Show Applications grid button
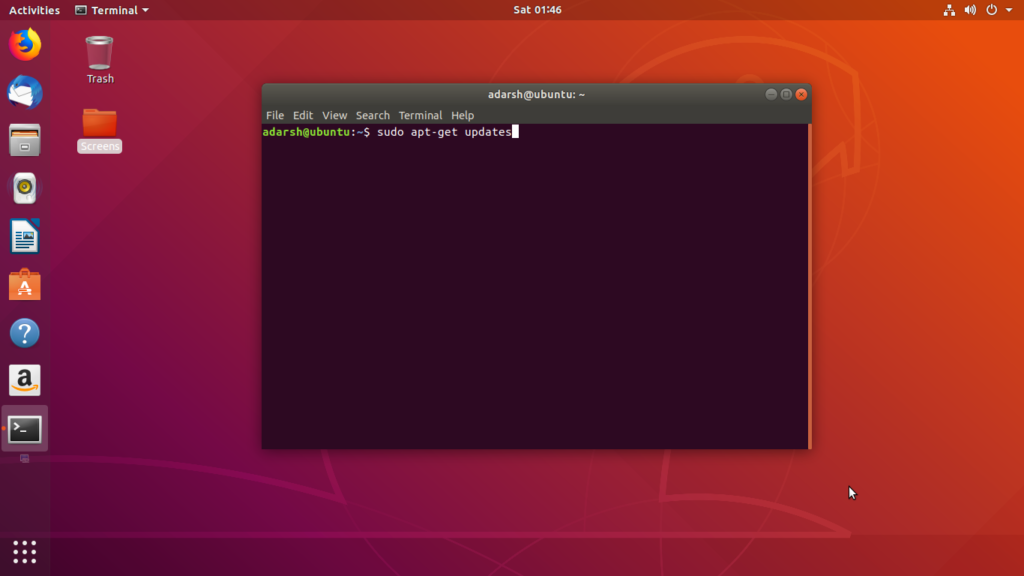The height and width of the screenshot is (576, 1024). 25,552
